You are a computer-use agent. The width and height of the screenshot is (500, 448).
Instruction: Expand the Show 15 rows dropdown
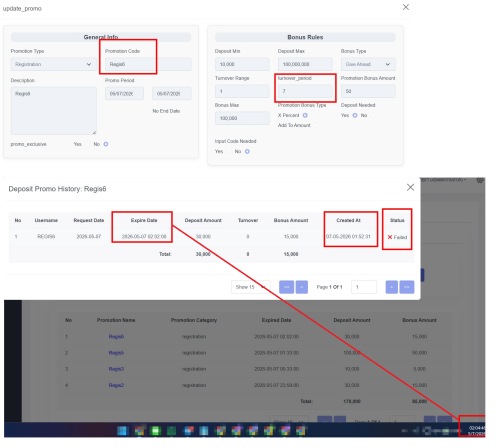pos(251,287)
